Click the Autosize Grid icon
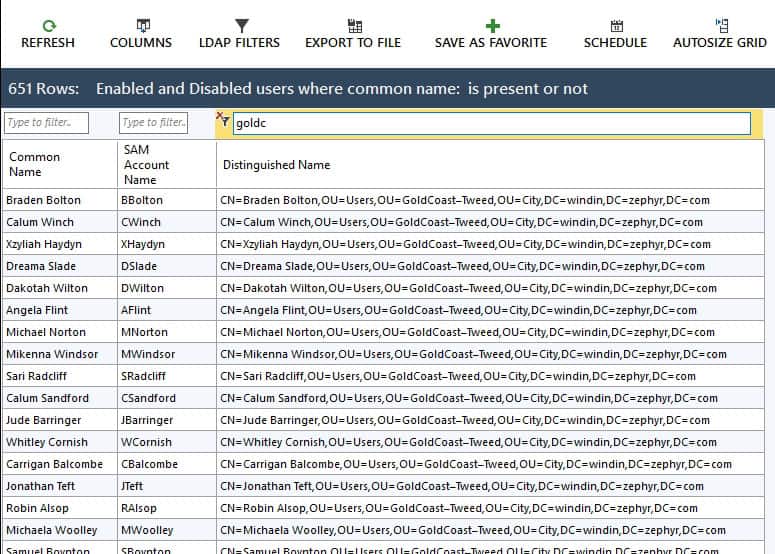This screenshot has height=554, width=775. (x=722, y=25)
